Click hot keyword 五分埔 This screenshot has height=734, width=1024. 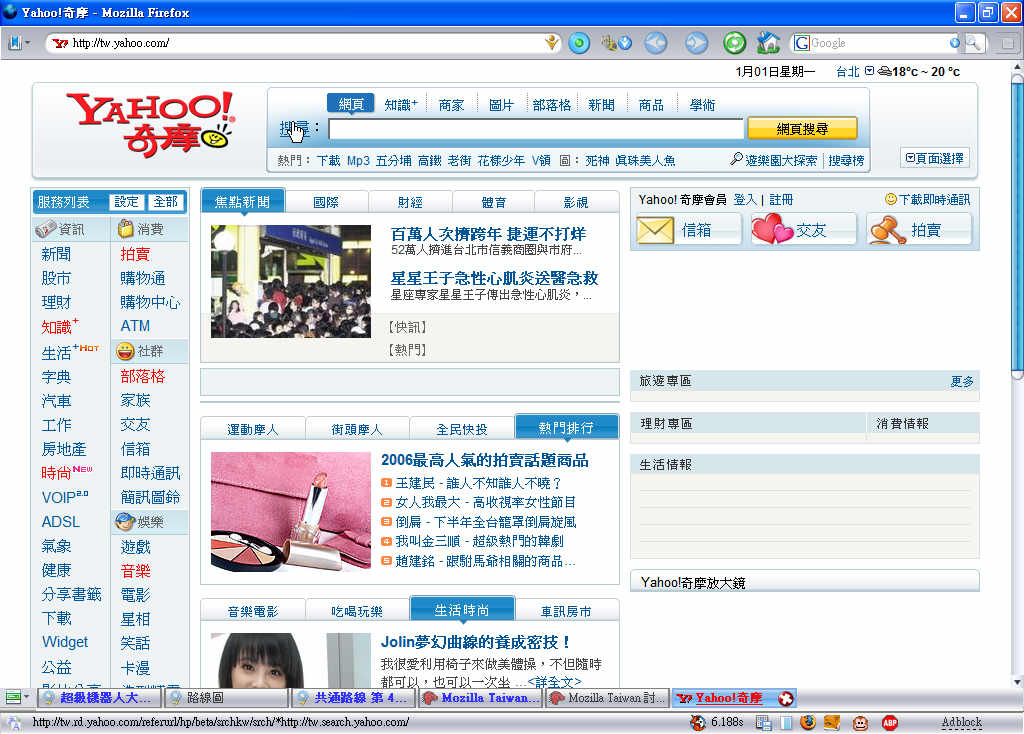pyautogui.click(x=393, y=160)
